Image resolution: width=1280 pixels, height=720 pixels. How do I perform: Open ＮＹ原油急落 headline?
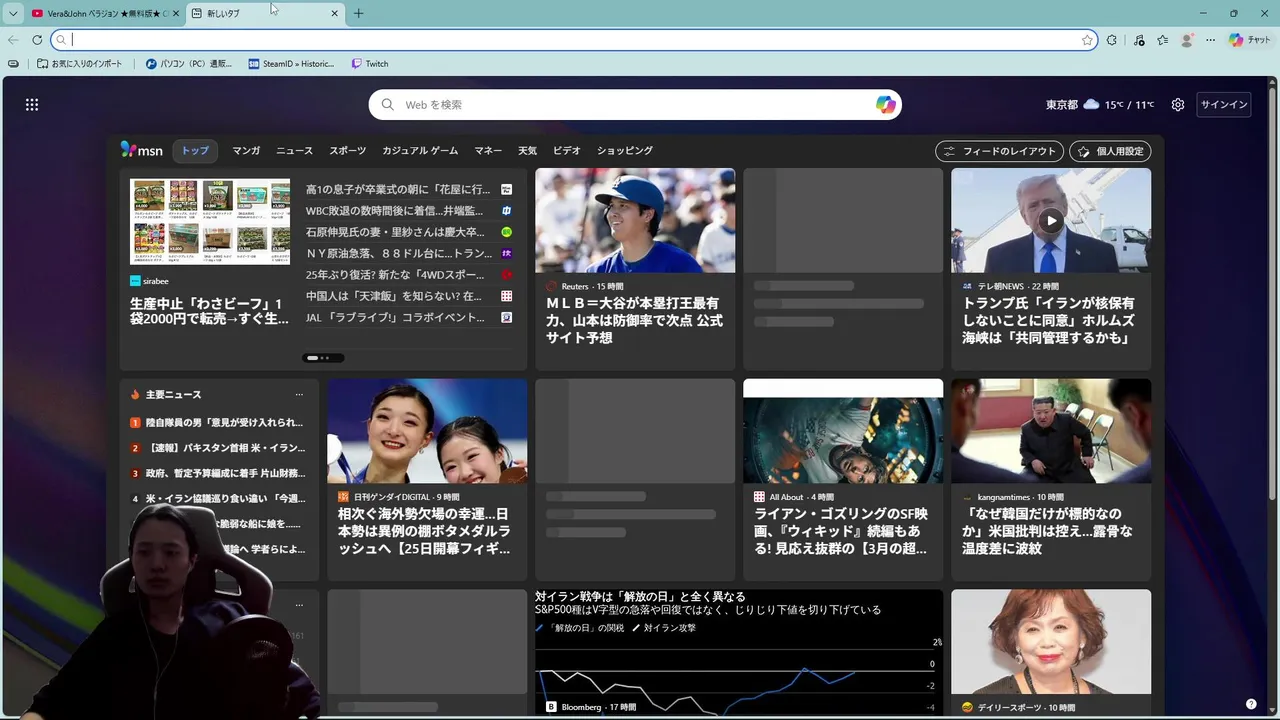point(399,254)
